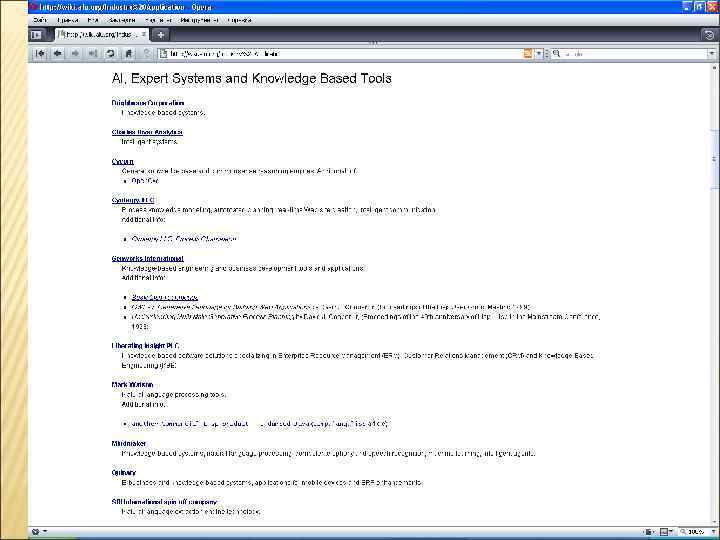This screenshot has height=540, width=720.
Task: Open the Вид menu
Action: [x=93, y=20]
